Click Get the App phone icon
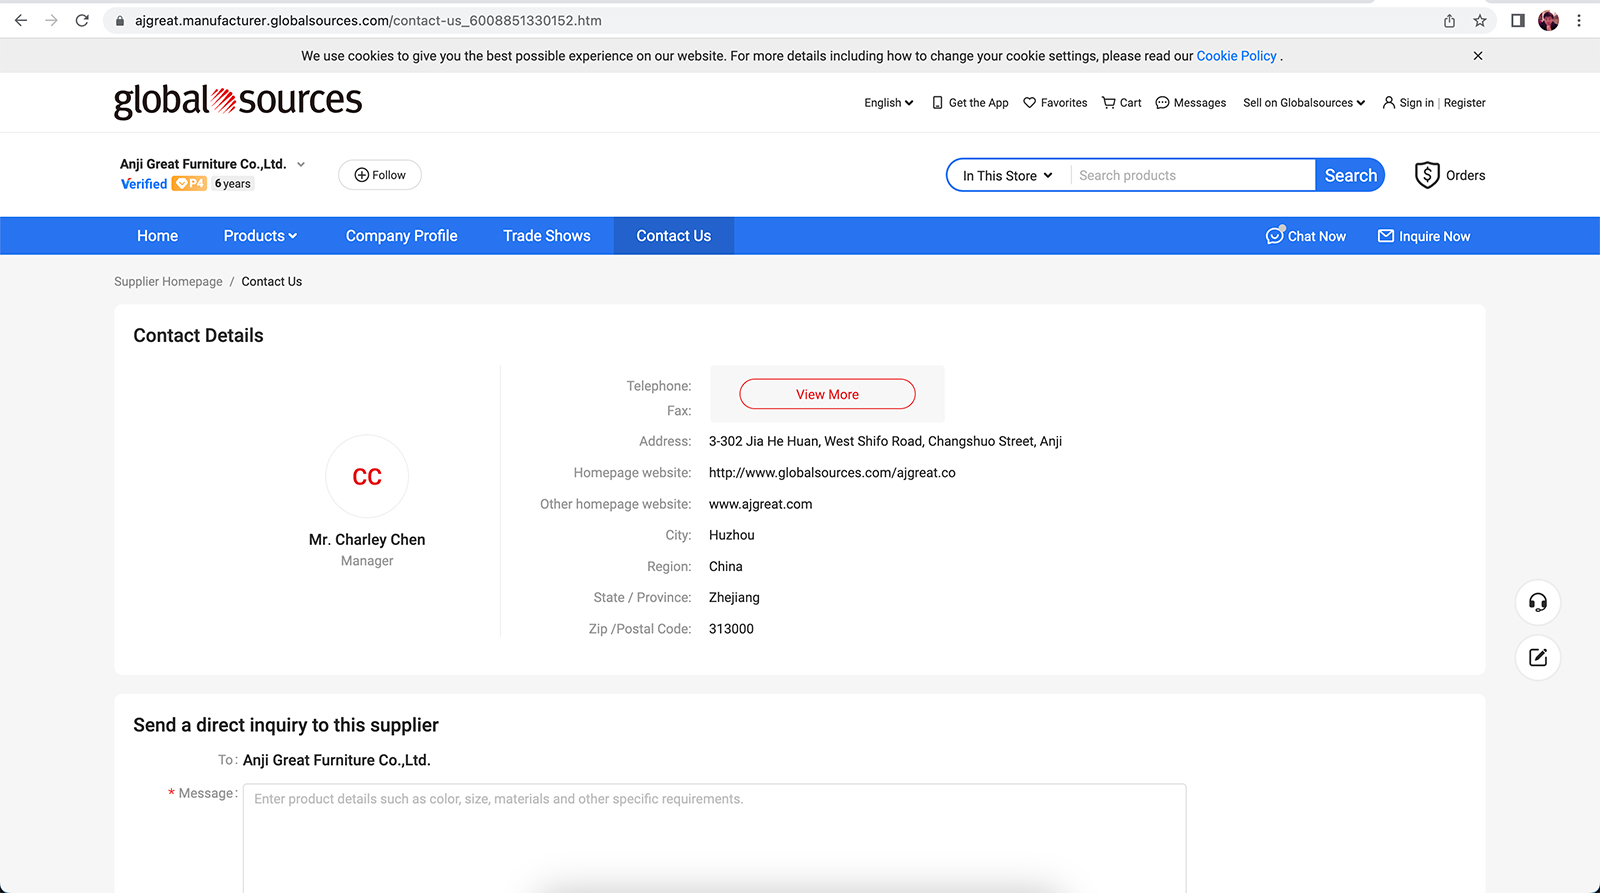The width and height of the screenshot is (1600, 893). tap(937, 103)
